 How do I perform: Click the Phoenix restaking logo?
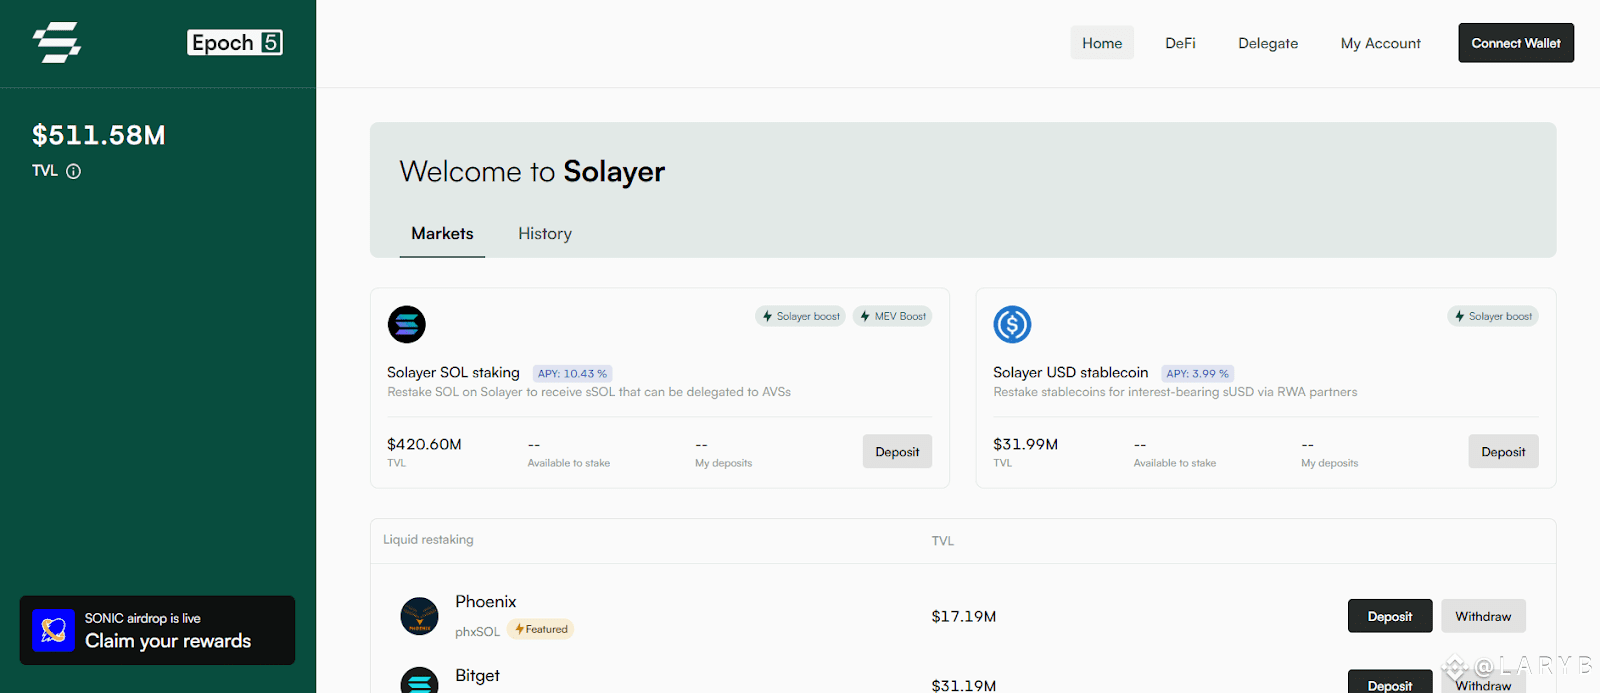tap(419, 616)
